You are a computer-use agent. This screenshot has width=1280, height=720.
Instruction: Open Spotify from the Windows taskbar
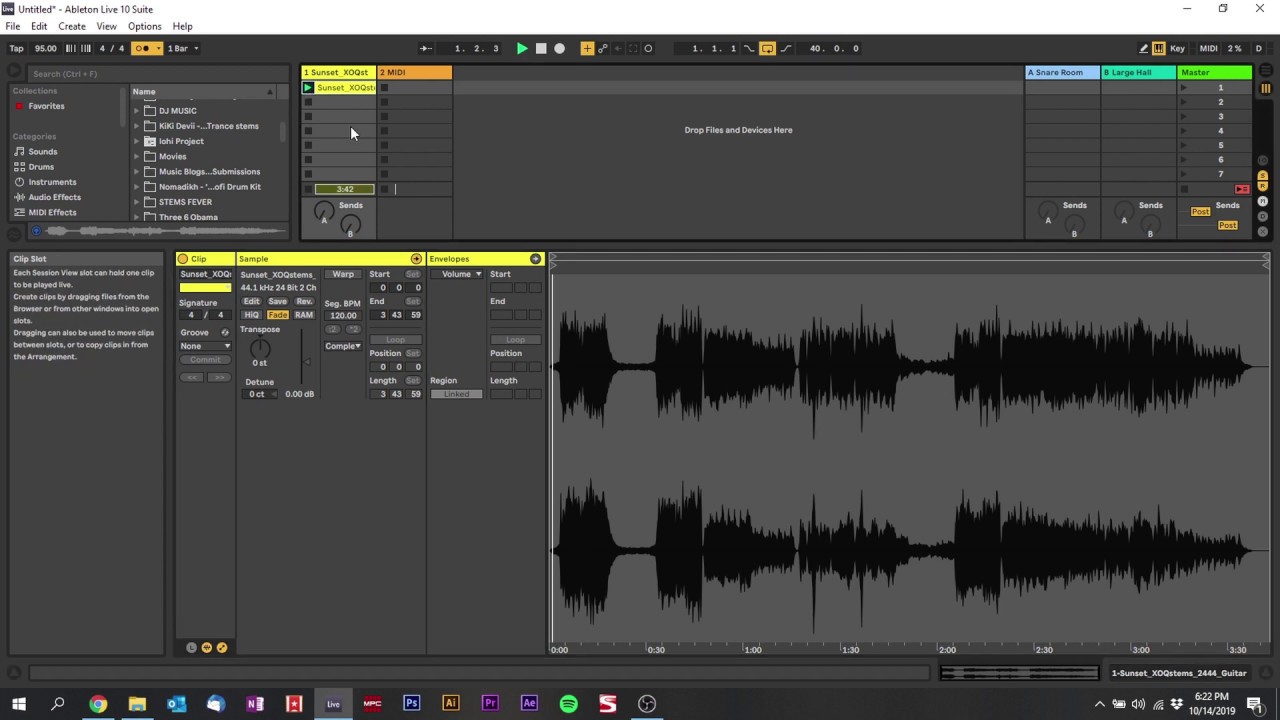point(568,704)
